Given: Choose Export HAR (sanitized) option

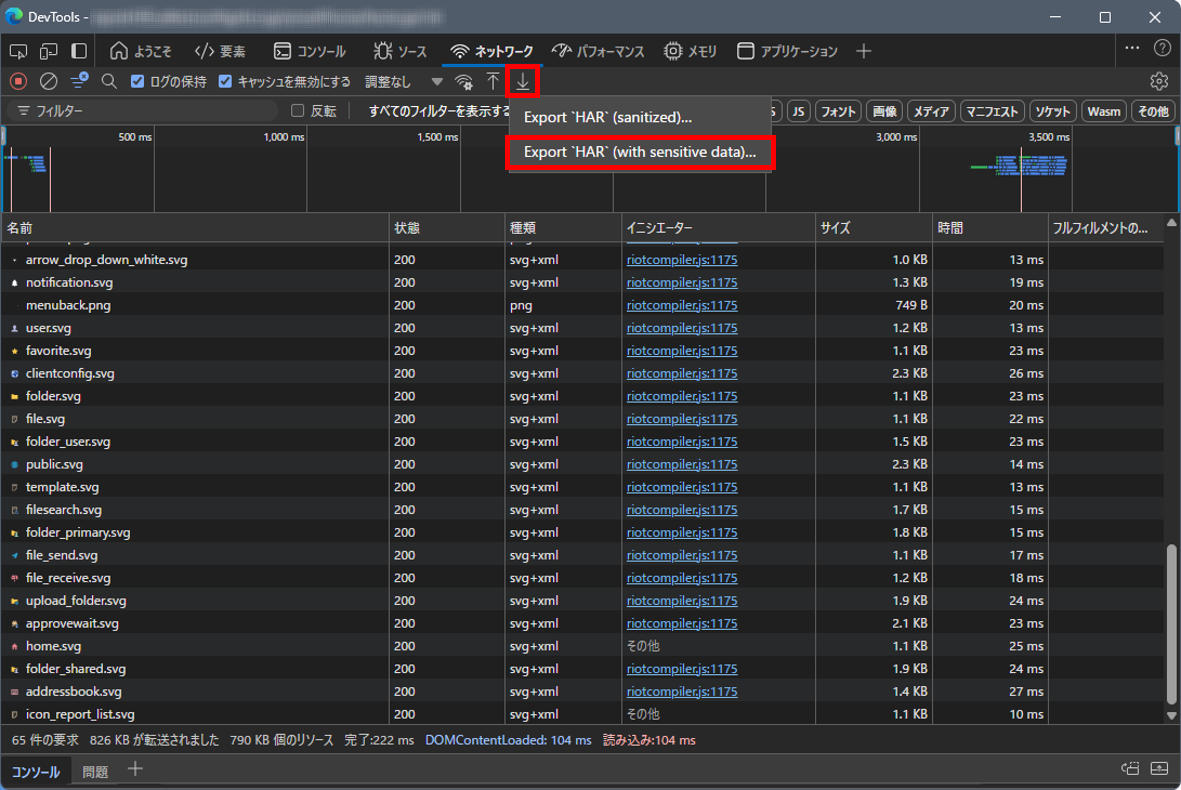Looking at the screenshot, I should click(640, 117).
